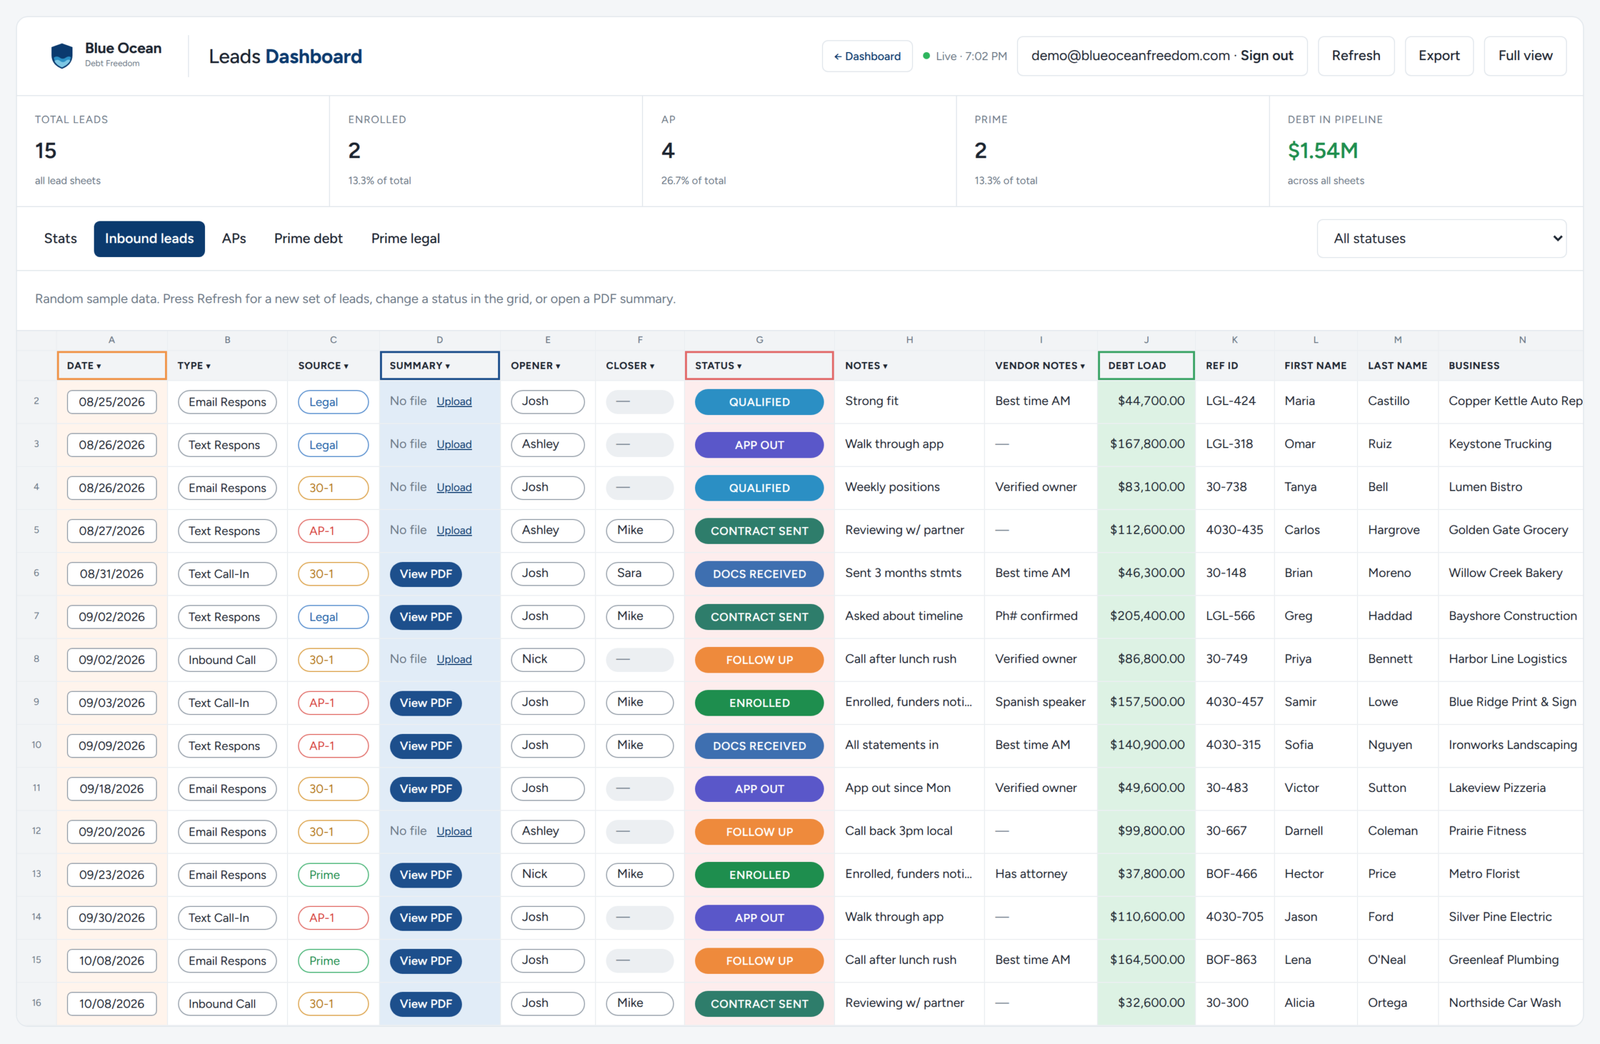The height and width of the screenshot is (1044, 1600).
Task: Change ENROLLED status for Samir Lowe
Action: click(x=759, y=703)
